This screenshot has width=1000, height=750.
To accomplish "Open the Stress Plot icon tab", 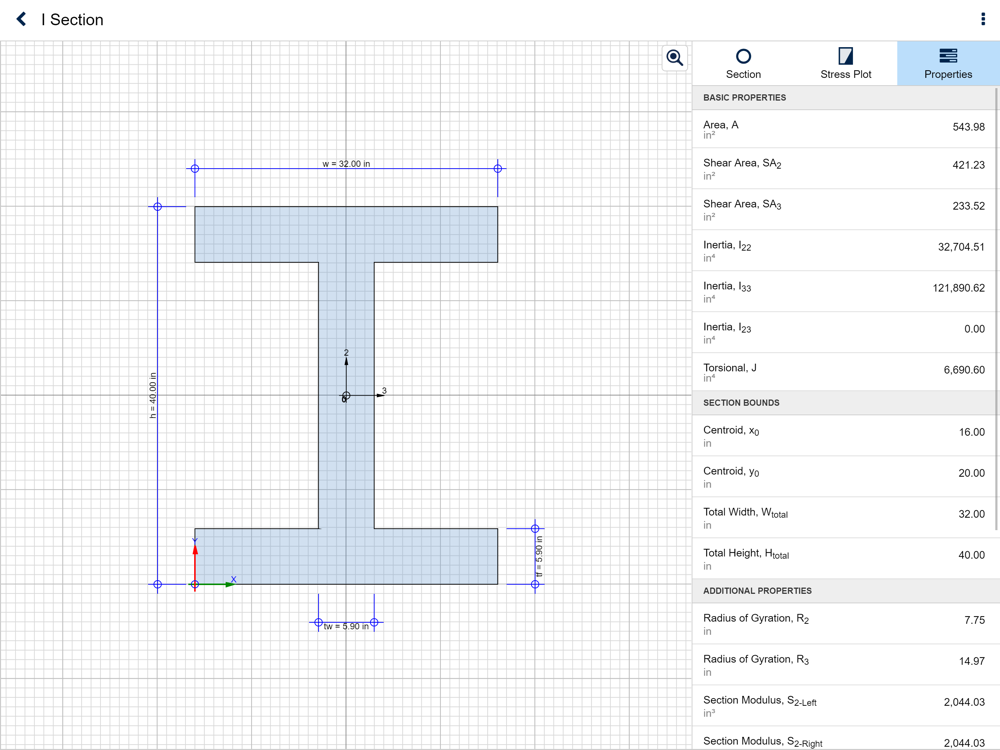I will pos(846,64).
